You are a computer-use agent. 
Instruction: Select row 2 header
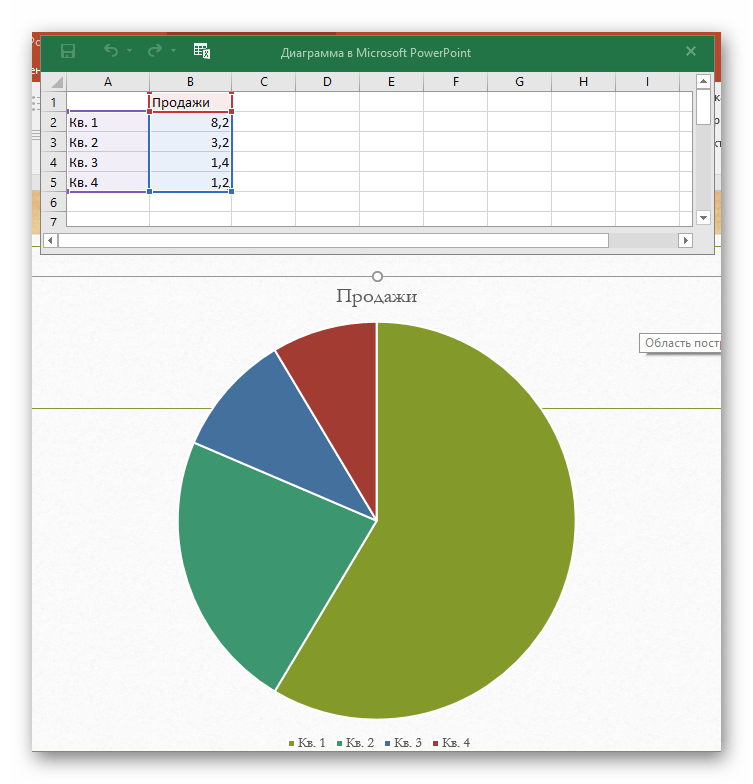tap(54, 122)
